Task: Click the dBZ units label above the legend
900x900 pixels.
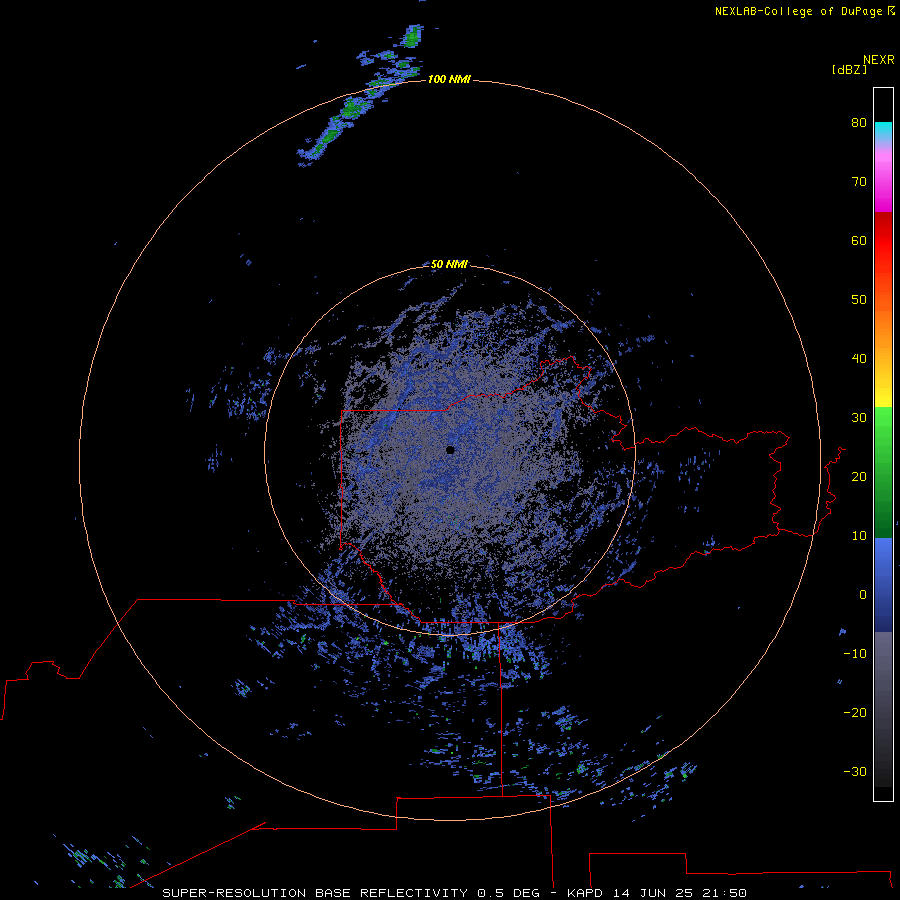Action: pyautogui.click(x=849, y=69)
